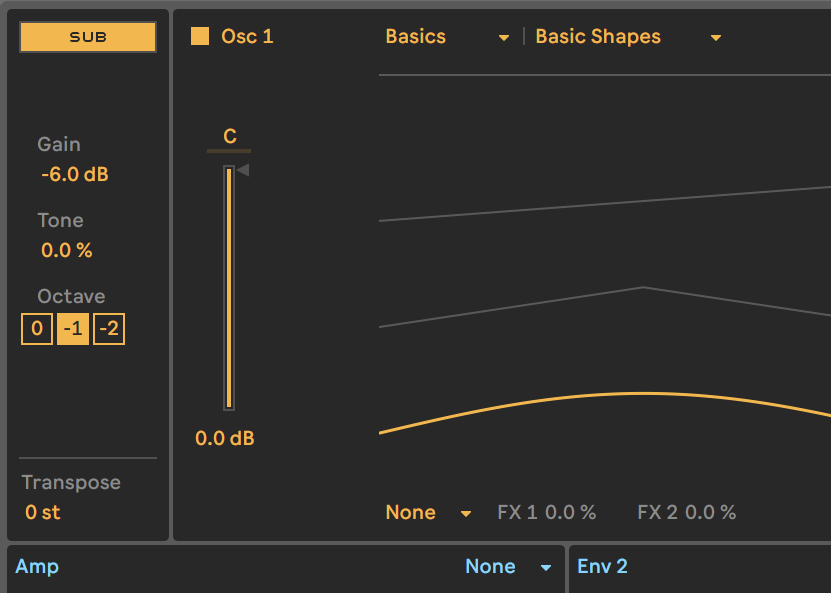Select the Env 2 tab

[x=603, y=567]
